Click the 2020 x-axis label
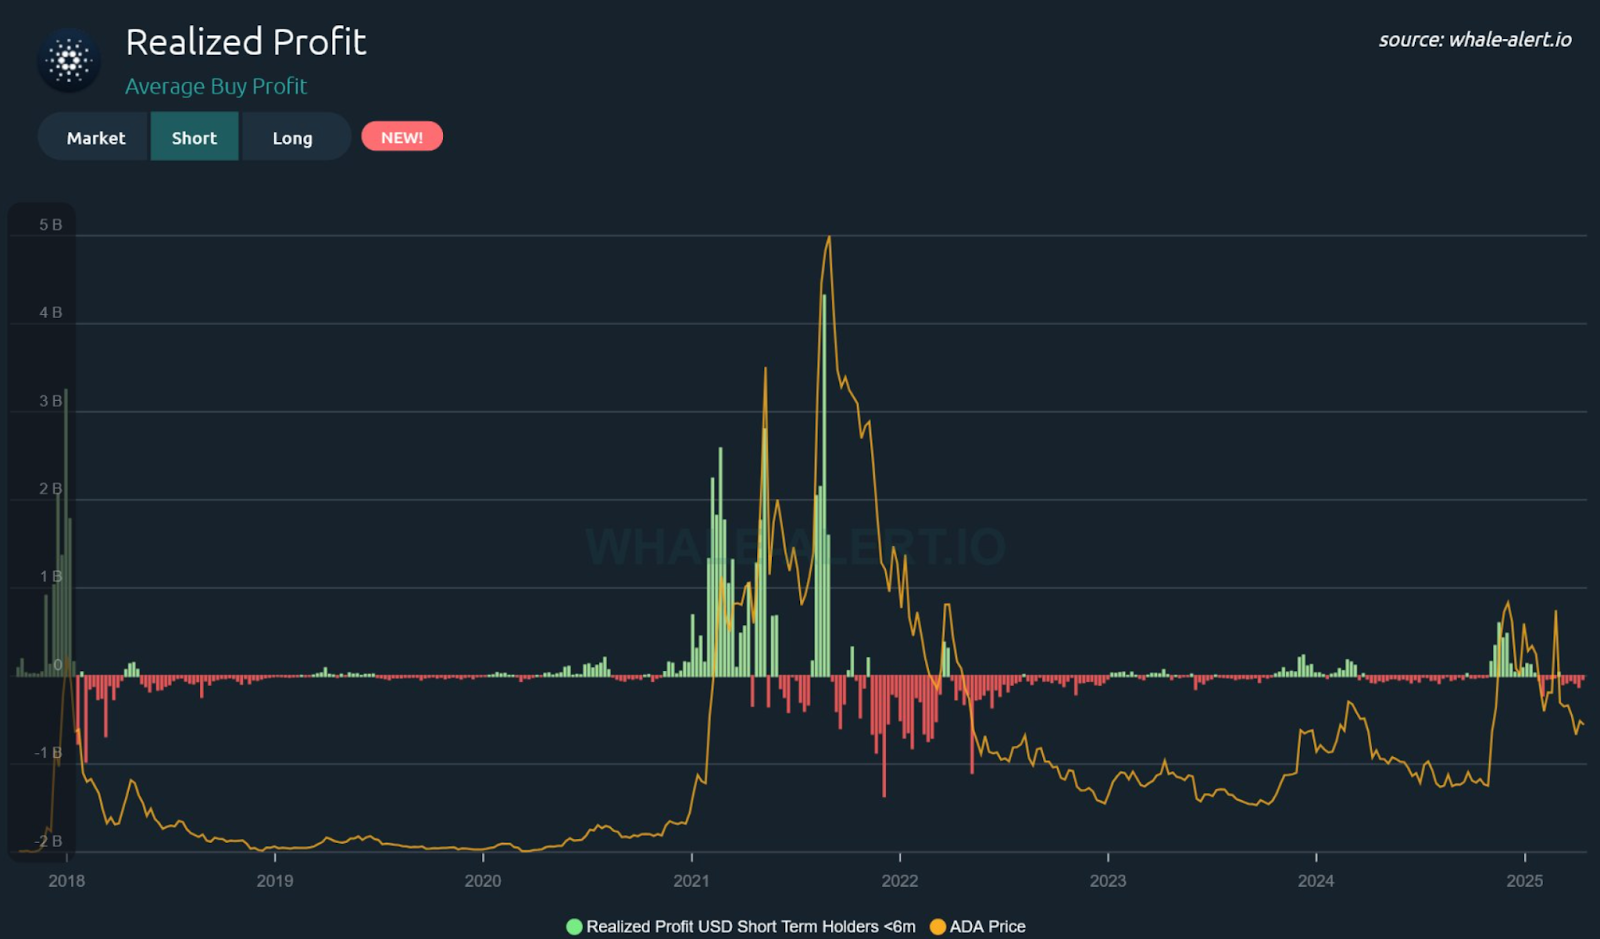The height and width of the screenshot is (939, 1600). tap(483, 881)
